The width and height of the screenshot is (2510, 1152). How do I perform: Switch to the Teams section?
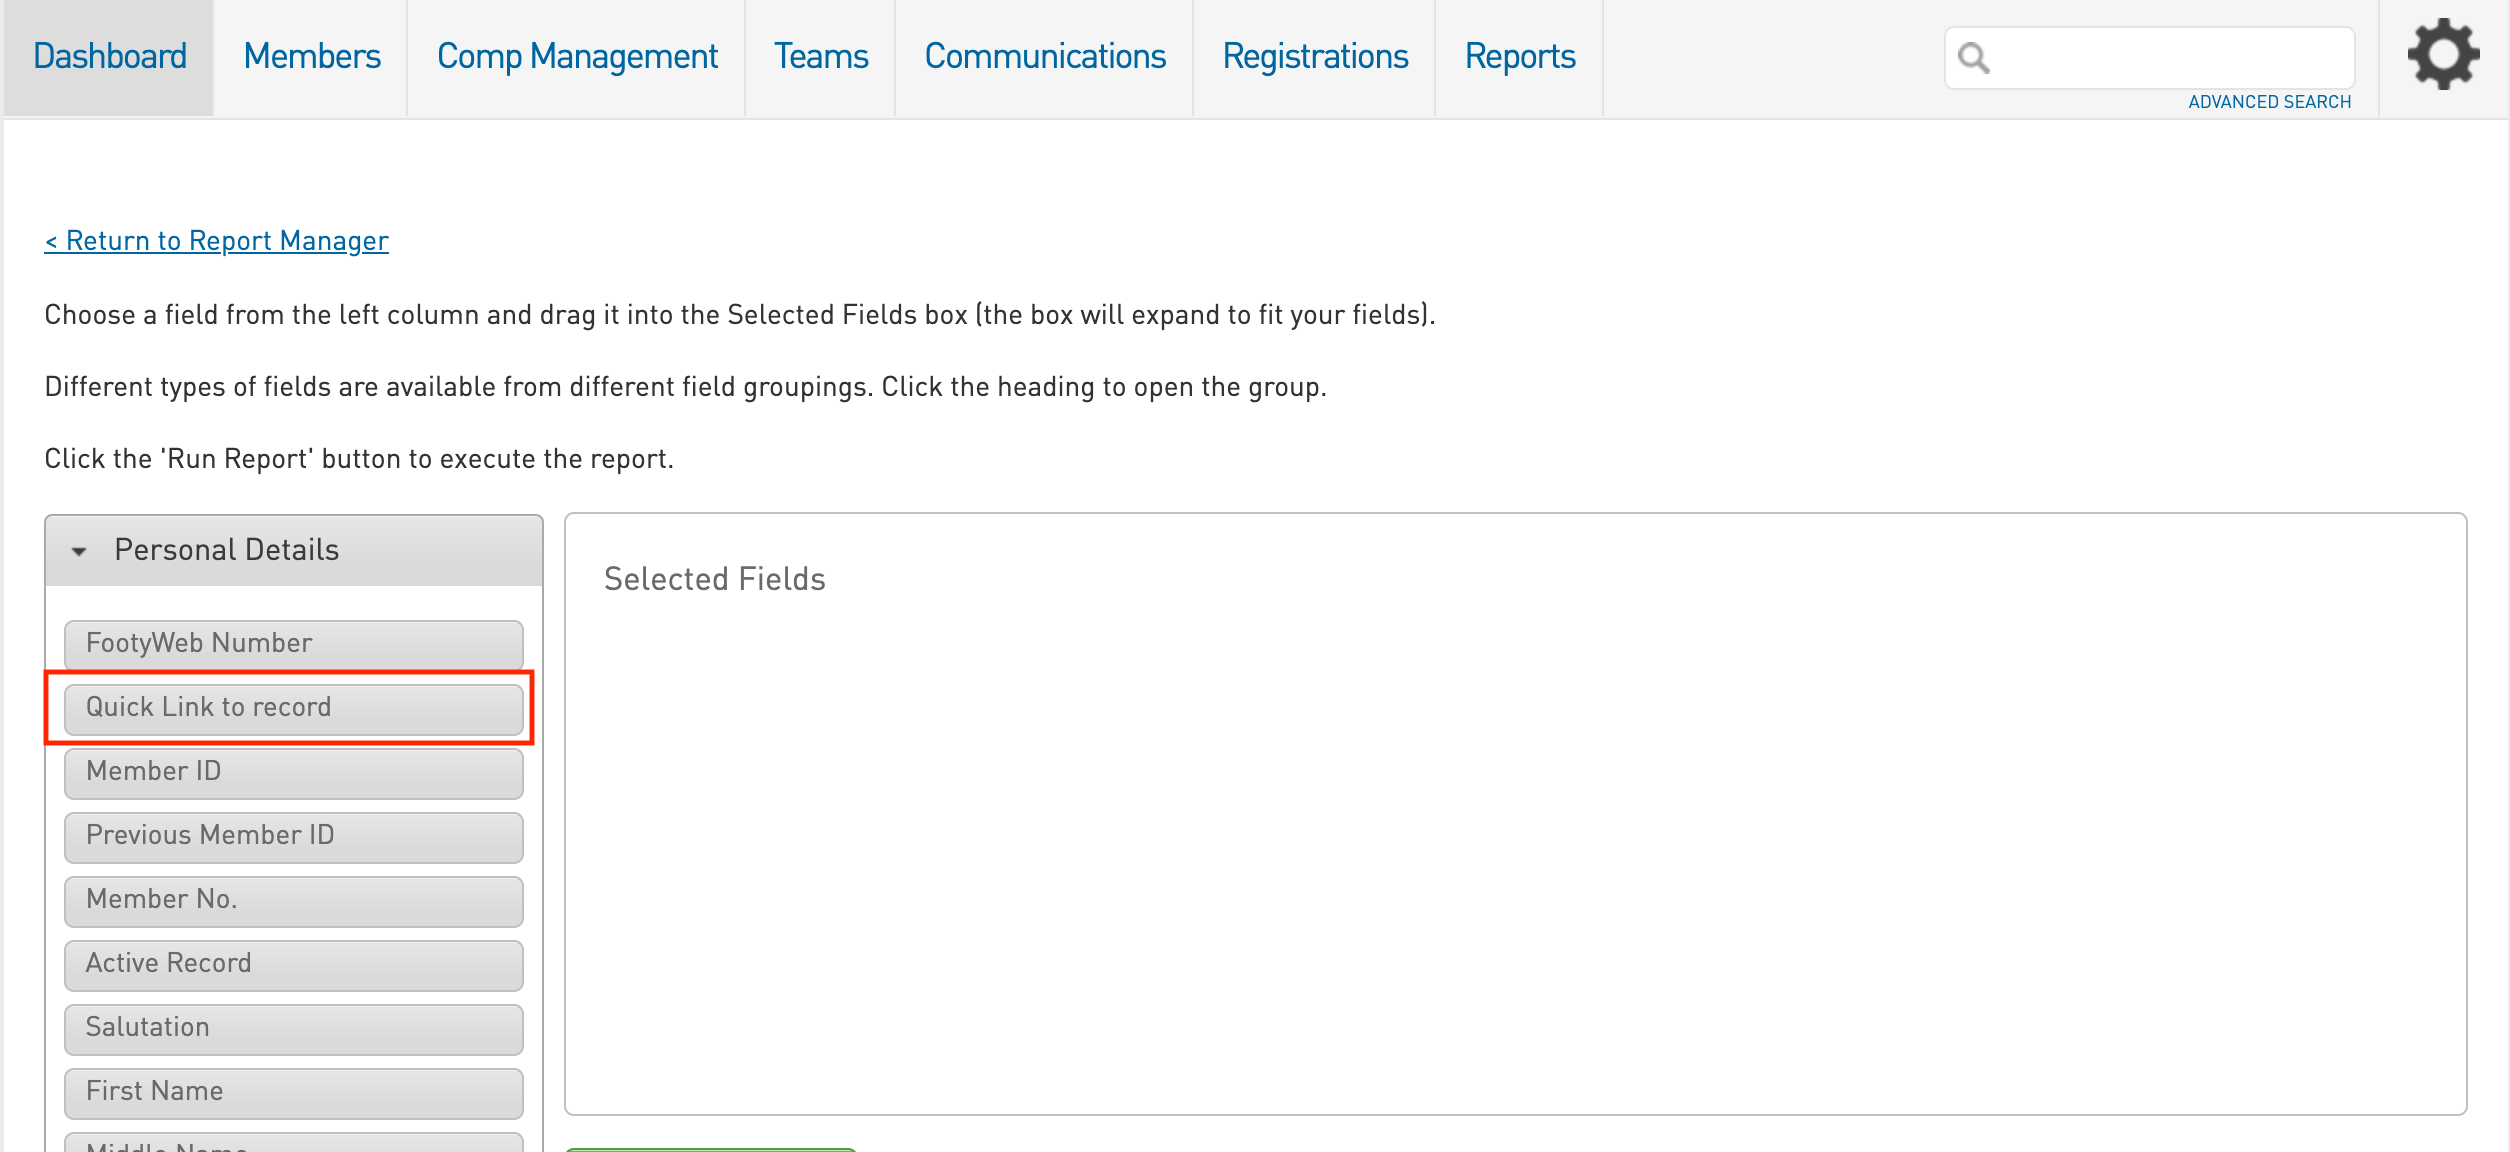(821, 57)
